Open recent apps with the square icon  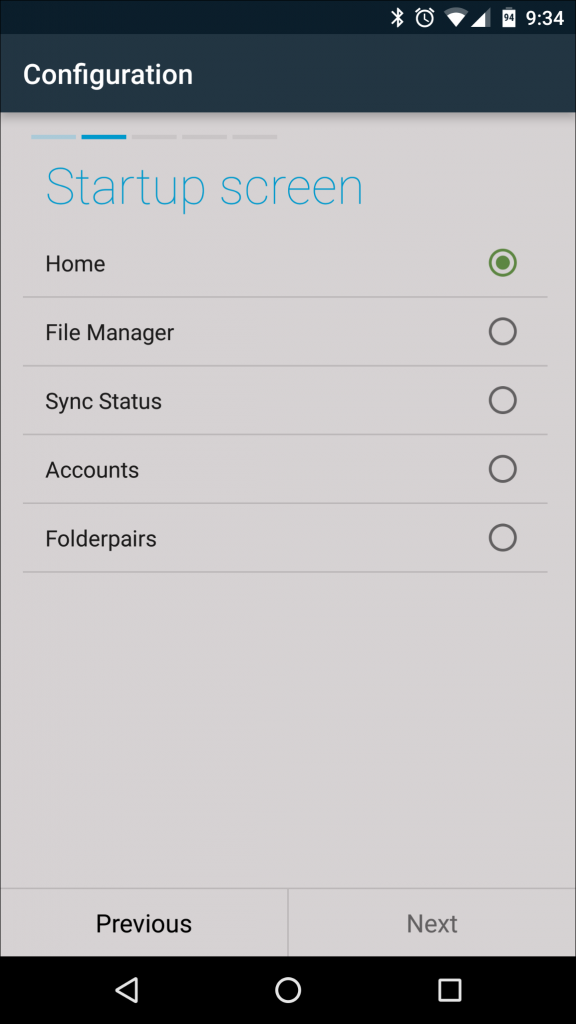click(449, 990)
